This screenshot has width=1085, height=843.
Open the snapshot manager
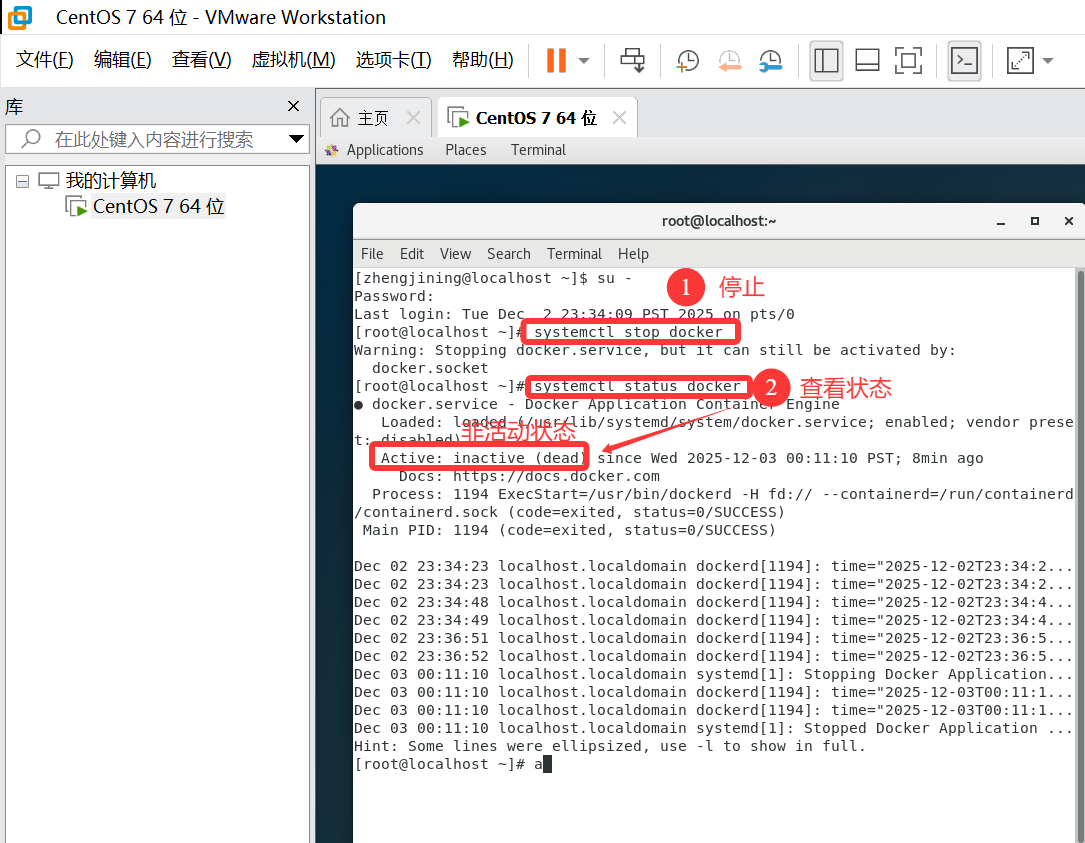770,60
